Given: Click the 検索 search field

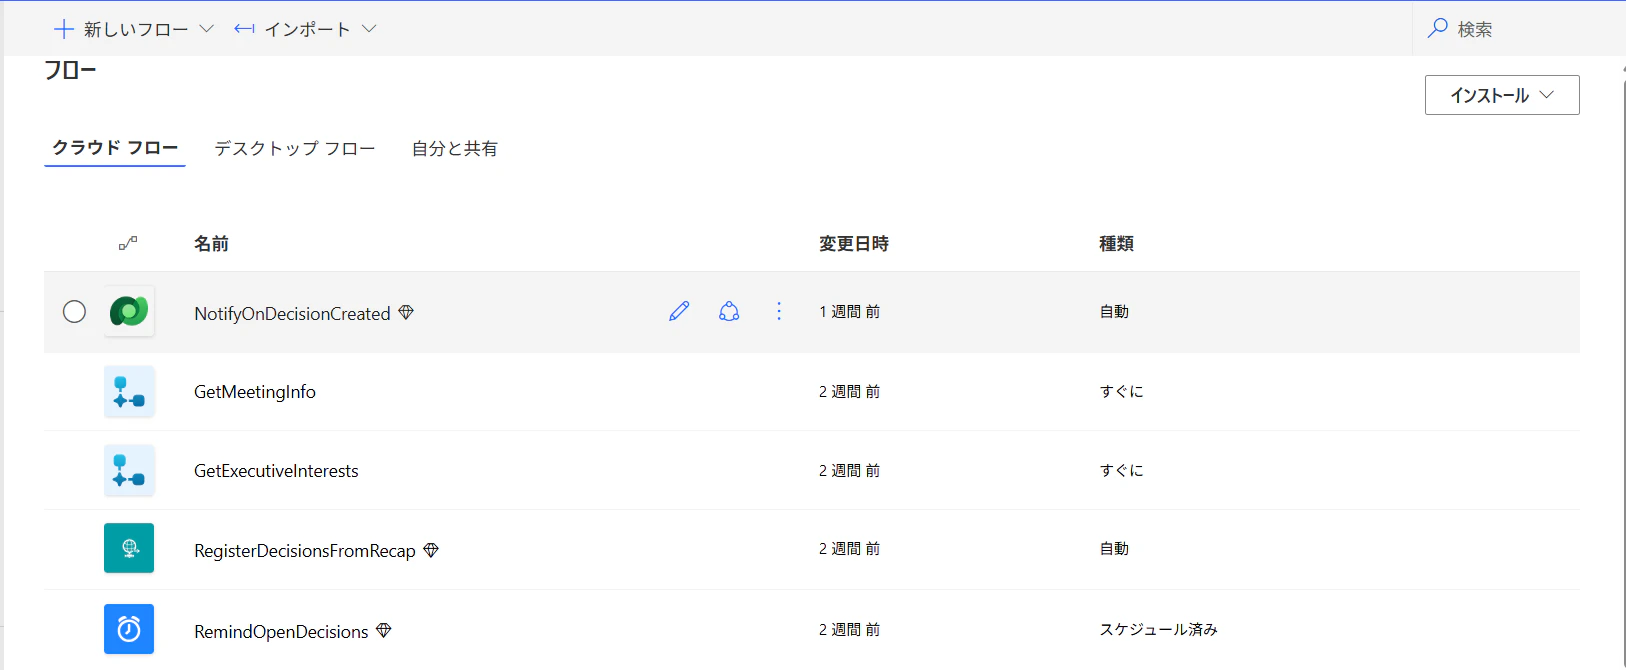Looking at the screenshot, I should click(x=1520, y=29).
